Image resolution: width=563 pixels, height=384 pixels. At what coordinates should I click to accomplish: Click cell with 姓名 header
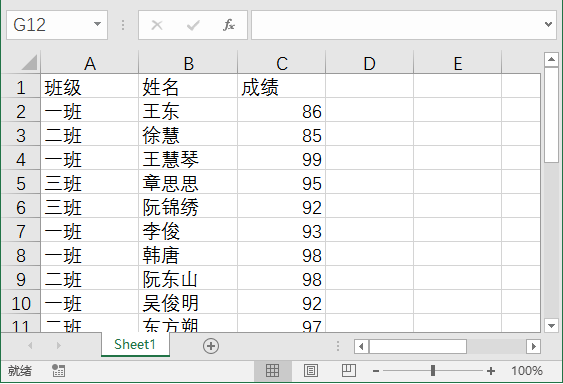(x=188, y=86)
